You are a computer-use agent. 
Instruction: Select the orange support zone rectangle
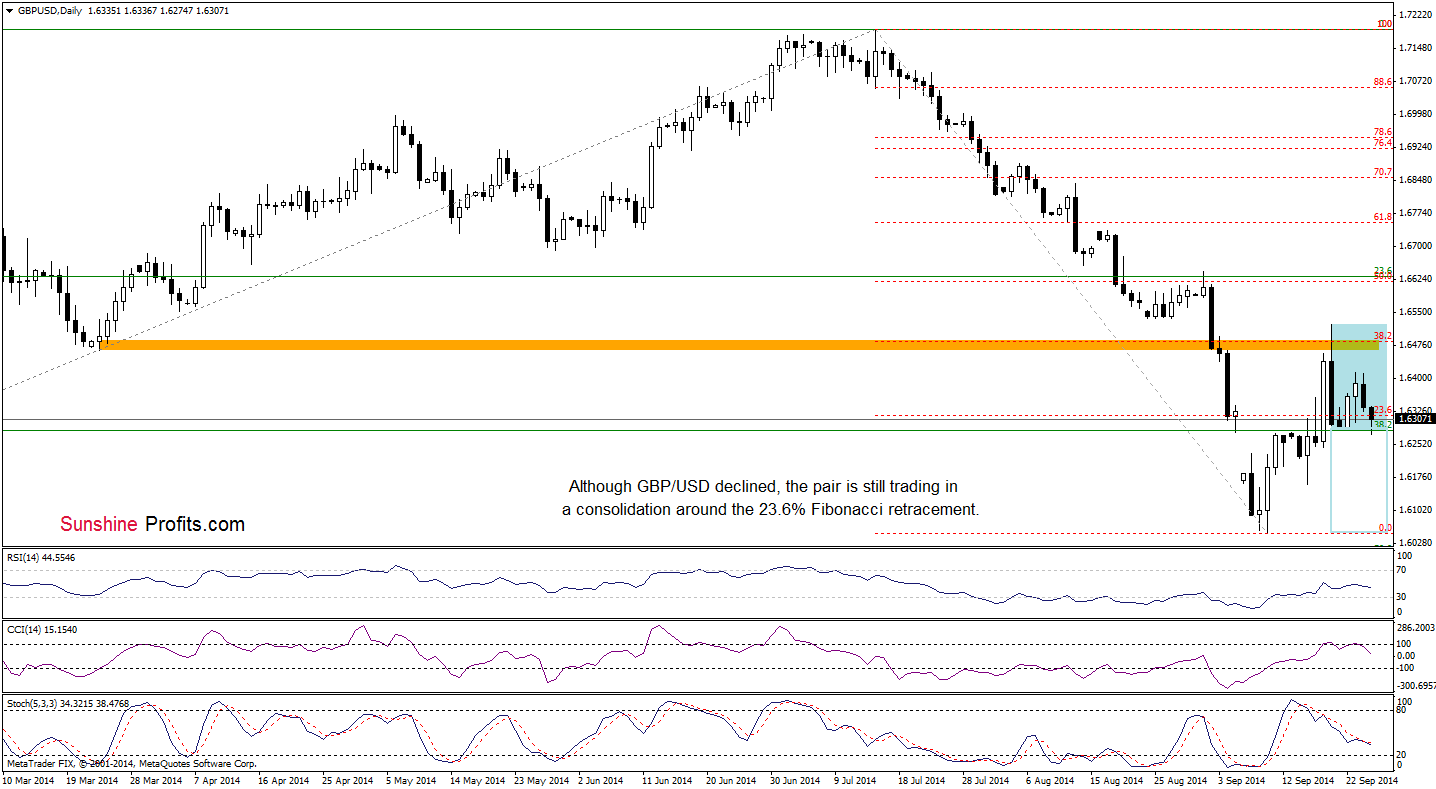(739, 345)
